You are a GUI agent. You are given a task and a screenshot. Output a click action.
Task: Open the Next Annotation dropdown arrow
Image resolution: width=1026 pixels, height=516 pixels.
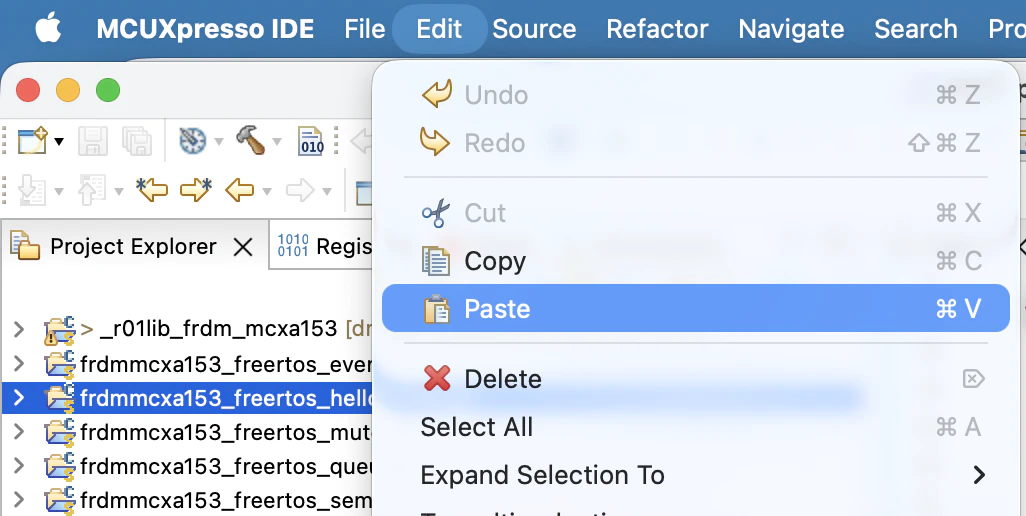point(58,192)
